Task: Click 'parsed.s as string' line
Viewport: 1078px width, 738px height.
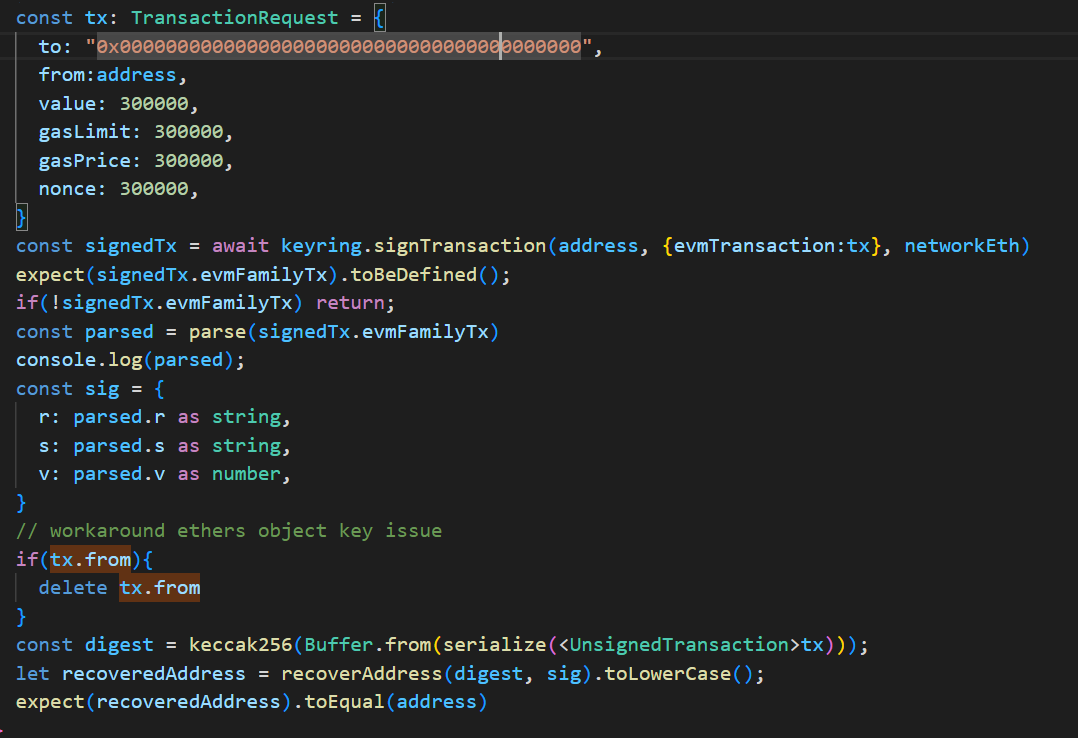Action: (164, 446)
